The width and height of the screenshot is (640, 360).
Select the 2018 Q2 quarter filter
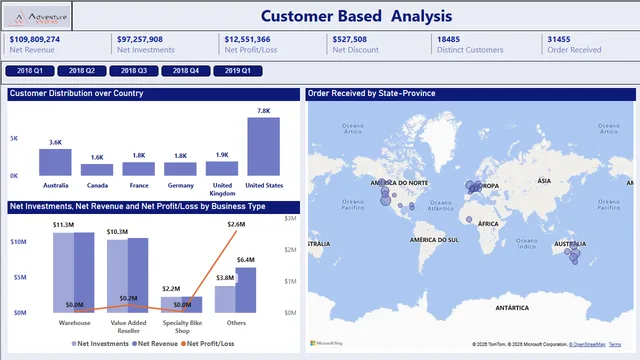pos(82,71)
